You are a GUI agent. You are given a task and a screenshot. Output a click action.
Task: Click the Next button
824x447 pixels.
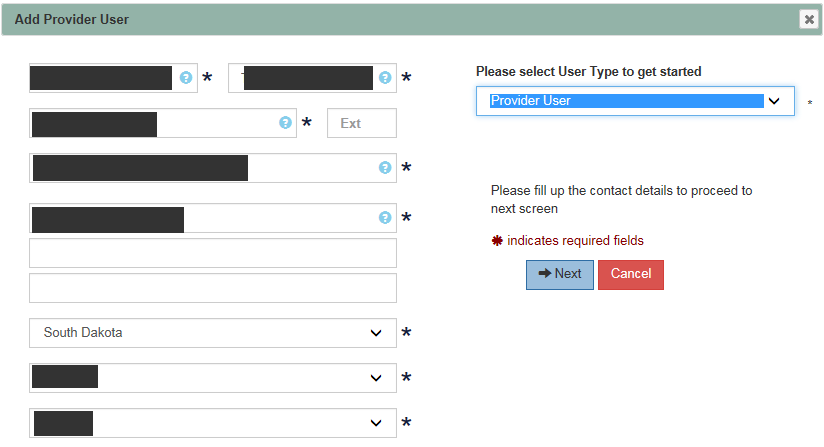(x=560, y=275)
